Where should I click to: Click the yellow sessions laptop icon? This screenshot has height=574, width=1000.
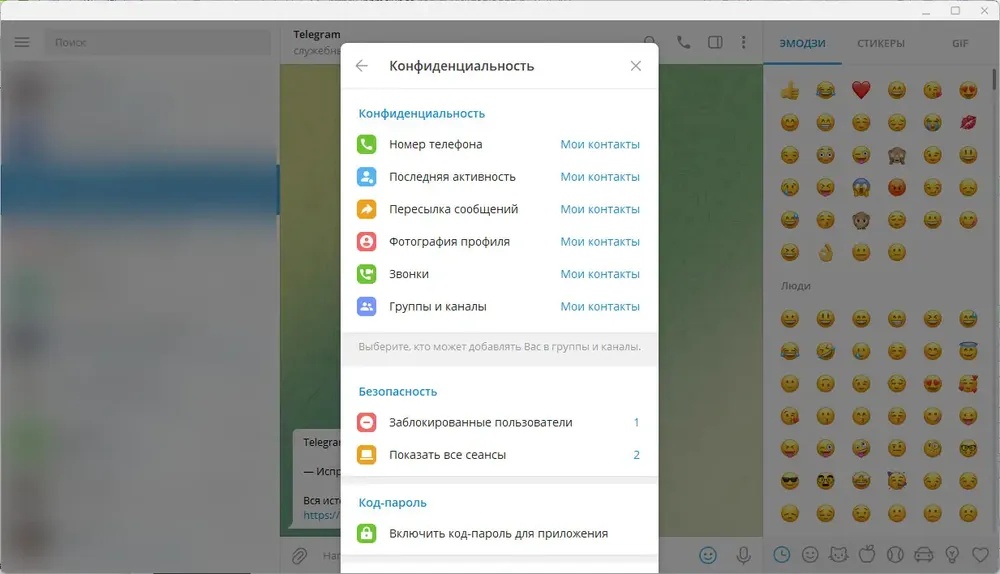coord(367,455)
